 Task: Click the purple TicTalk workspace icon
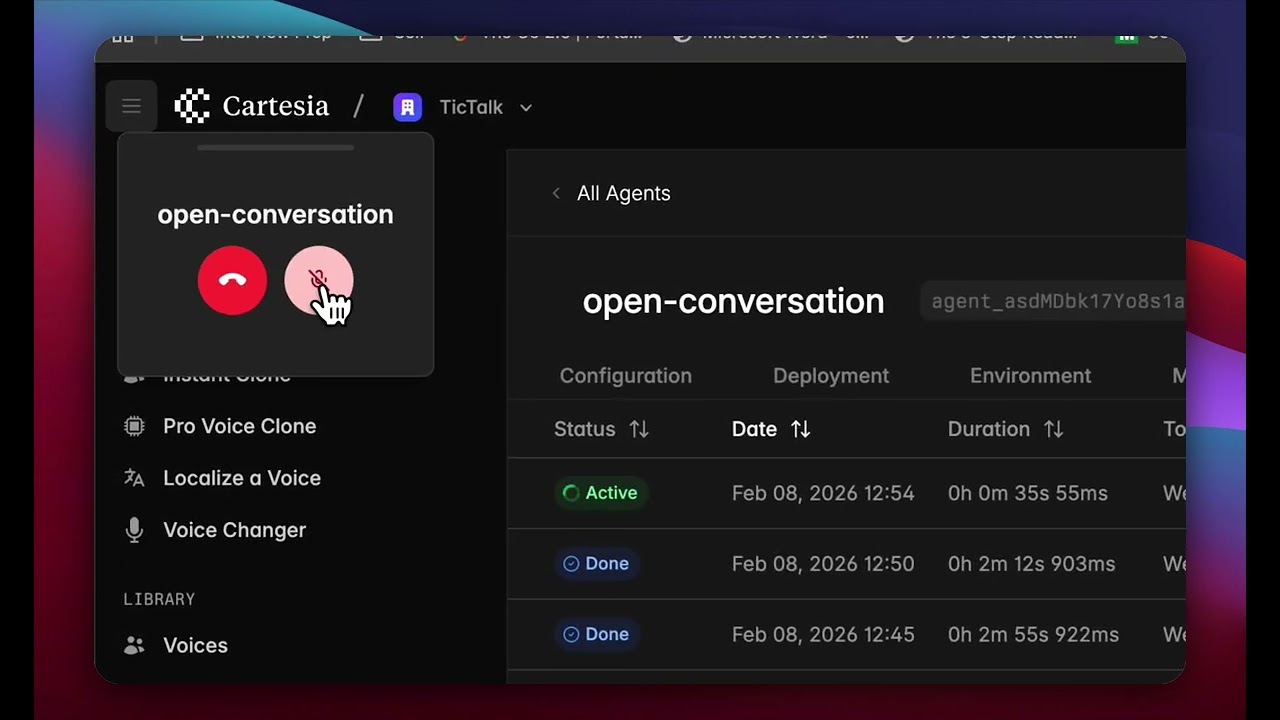point(407,107)
